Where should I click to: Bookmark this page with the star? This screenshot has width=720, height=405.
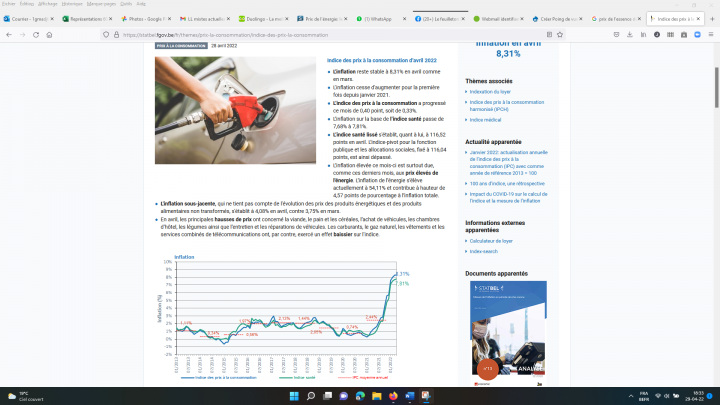point(560,35)
